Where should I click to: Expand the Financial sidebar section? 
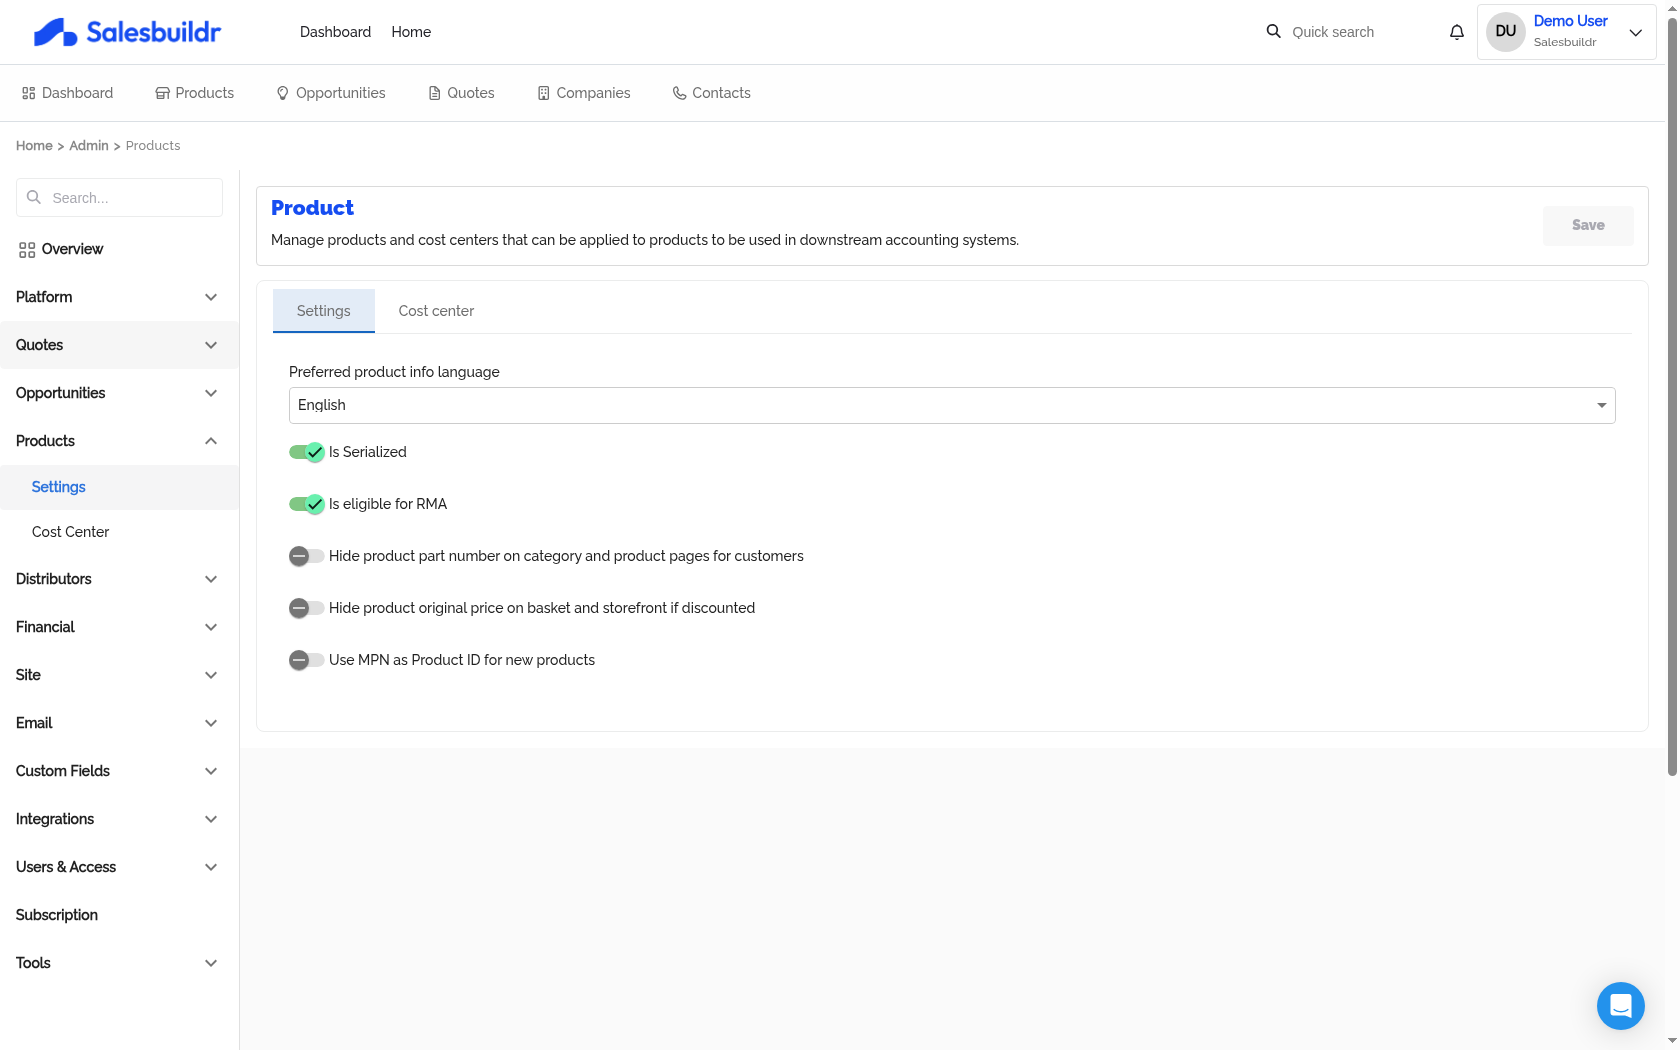pos(118,627)
